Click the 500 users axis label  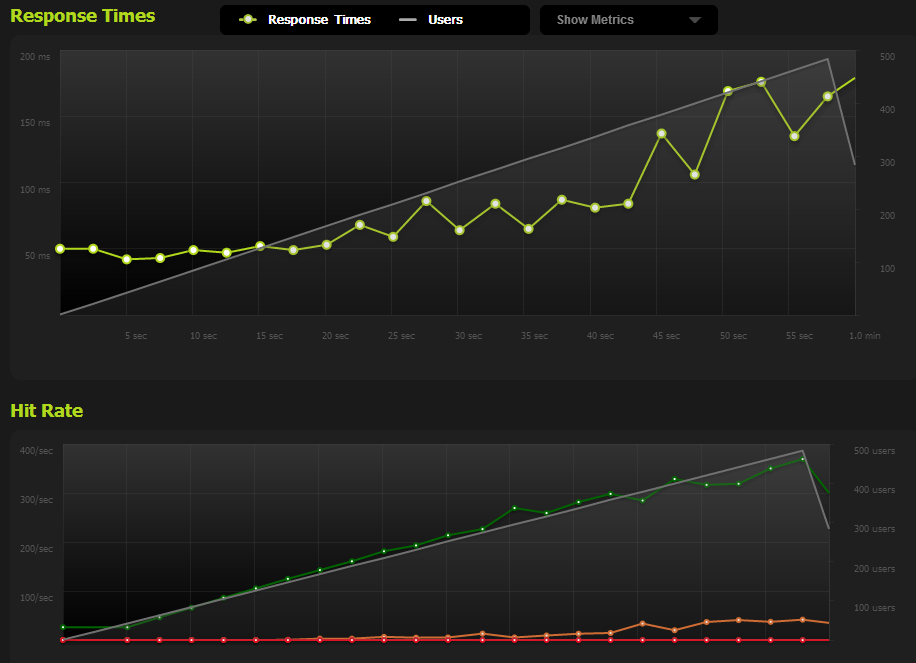coord(875,451)
